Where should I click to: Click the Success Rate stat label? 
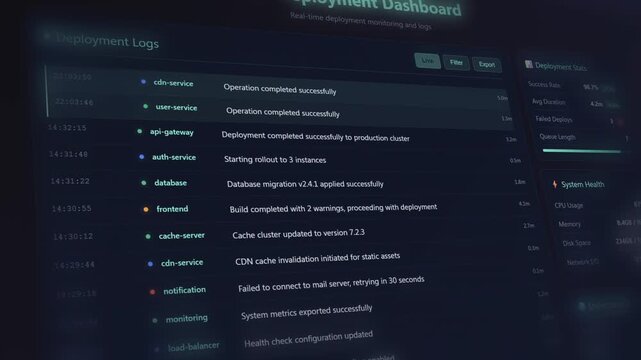click(x=544, y=84)
